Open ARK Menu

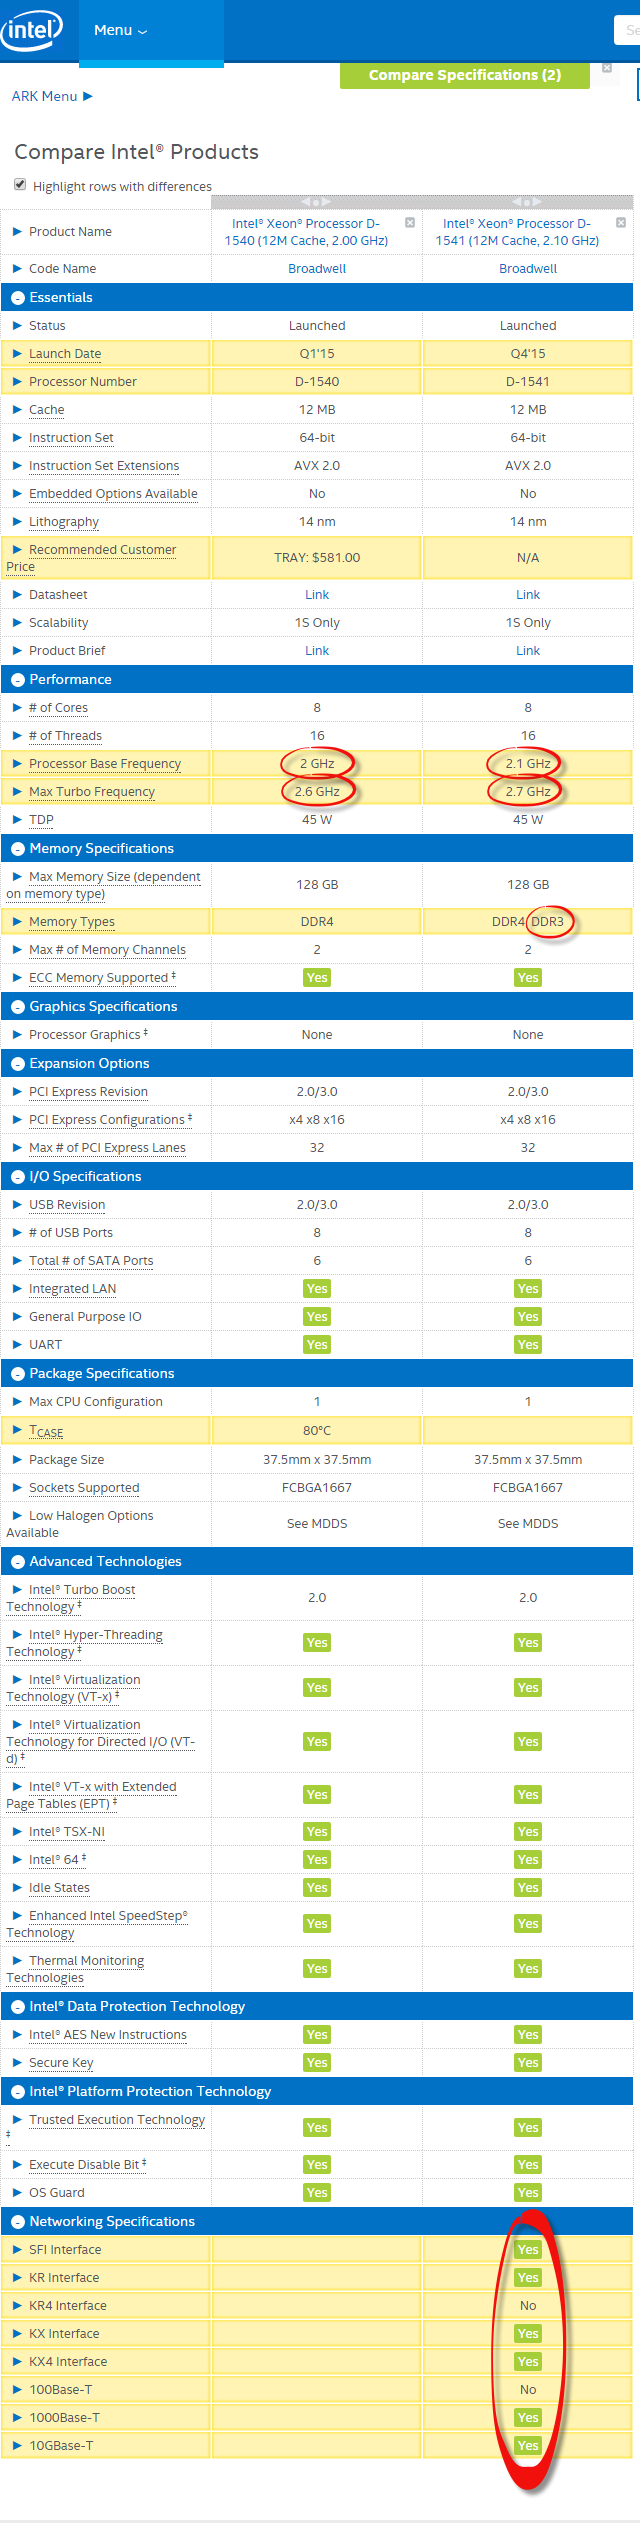(x=52, y=96)
